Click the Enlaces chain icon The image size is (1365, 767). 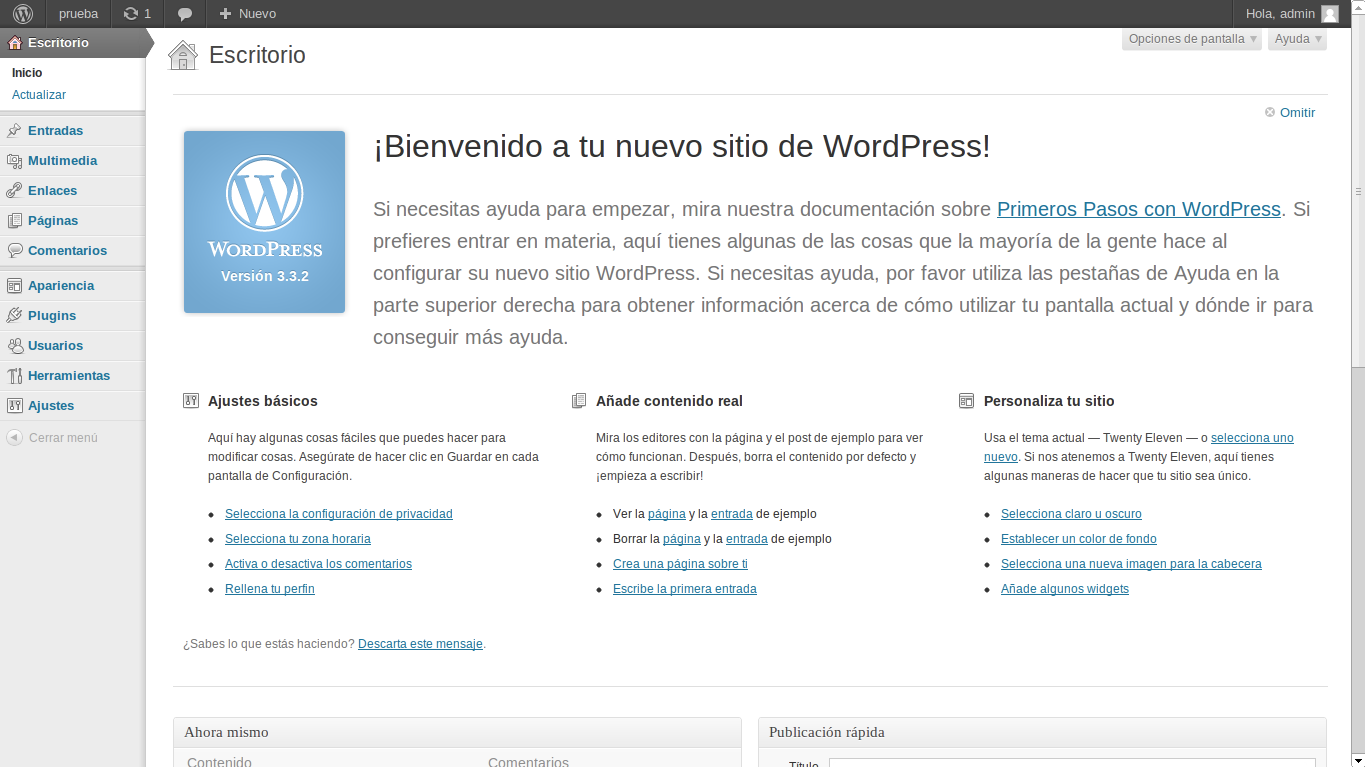point(15,191)
